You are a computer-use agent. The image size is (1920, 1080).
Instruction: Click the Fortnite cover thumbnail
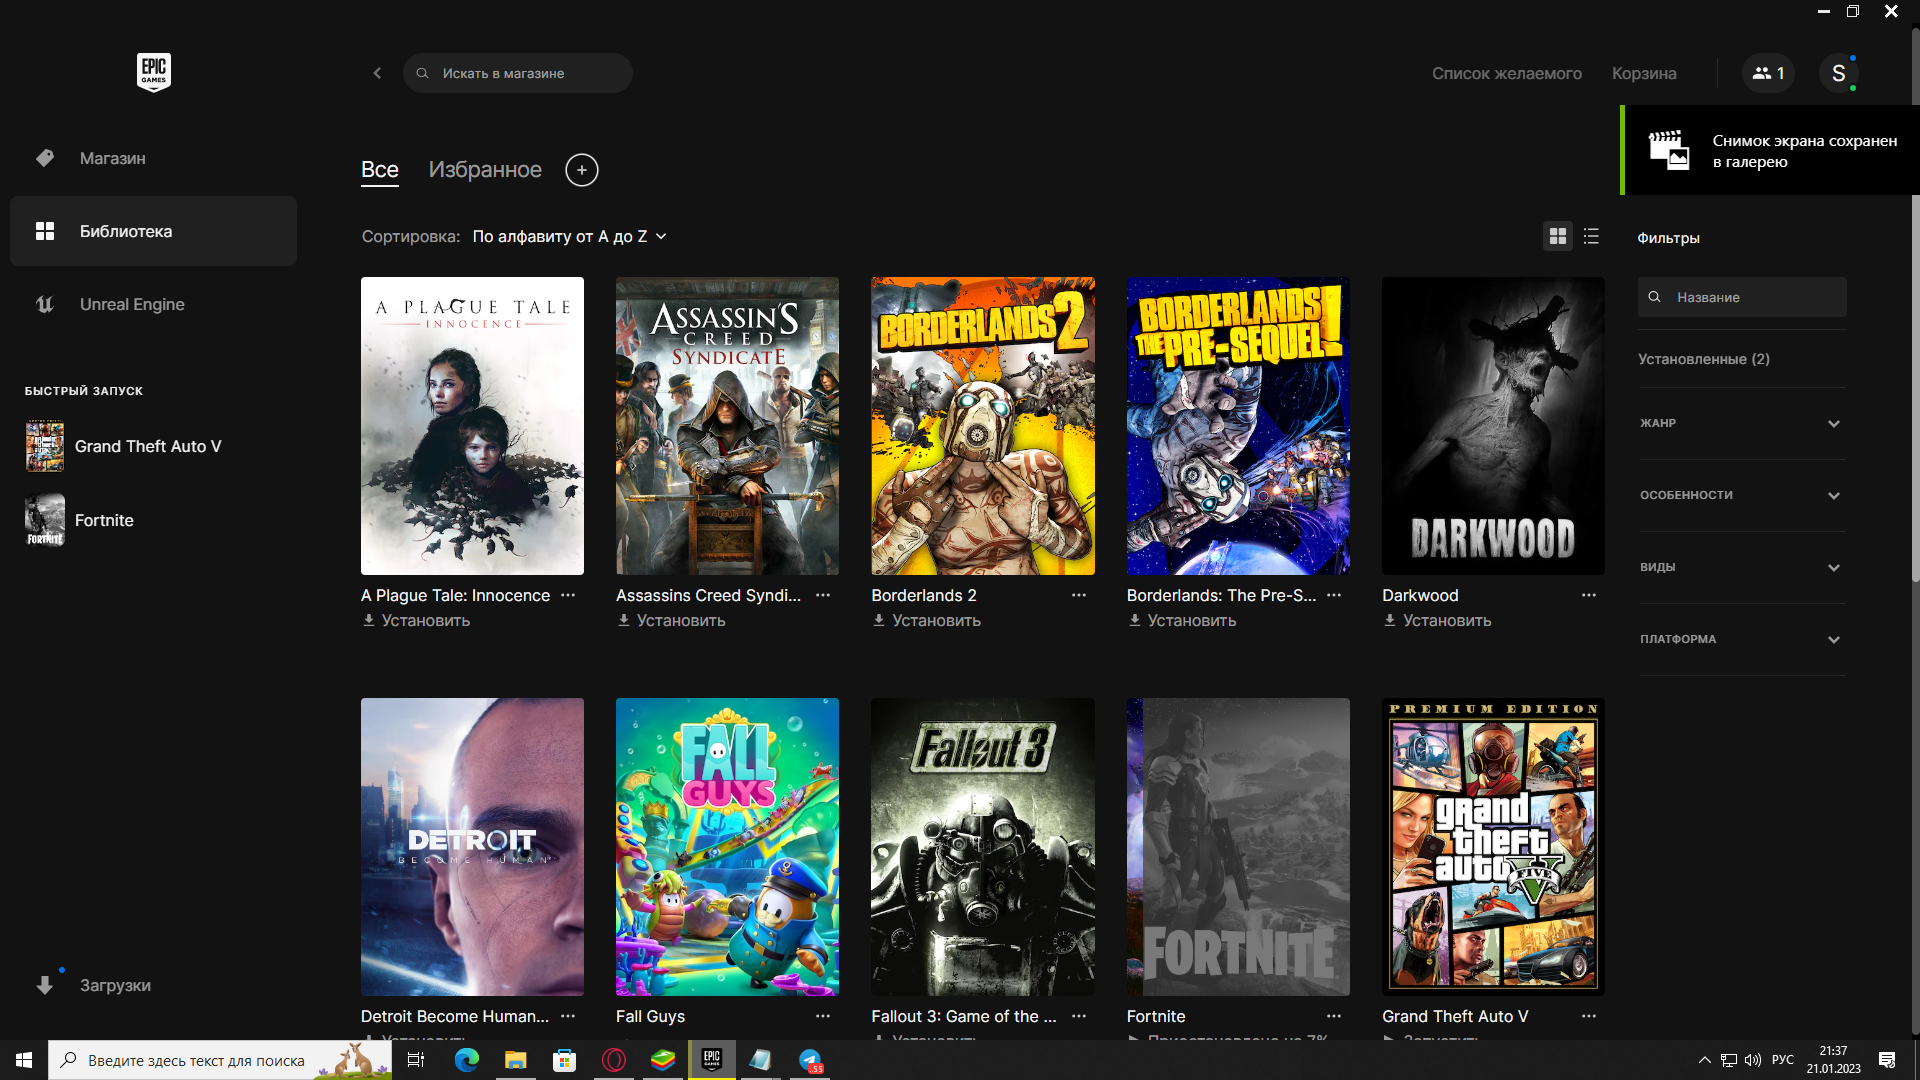(x=1238, y=847)
